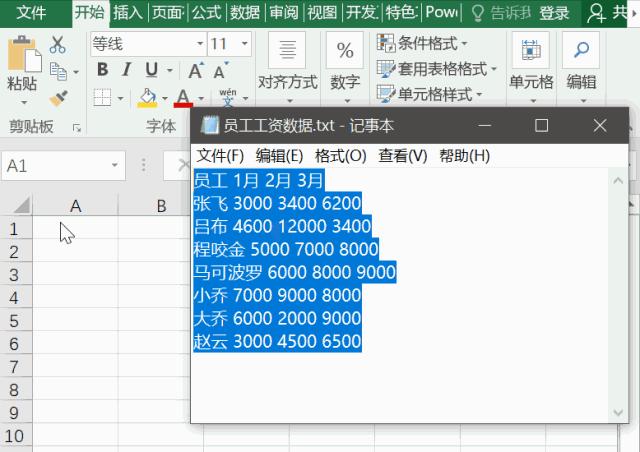Open the 文件 tab in Excel
The image size is (640, 452).
point(31,13)
